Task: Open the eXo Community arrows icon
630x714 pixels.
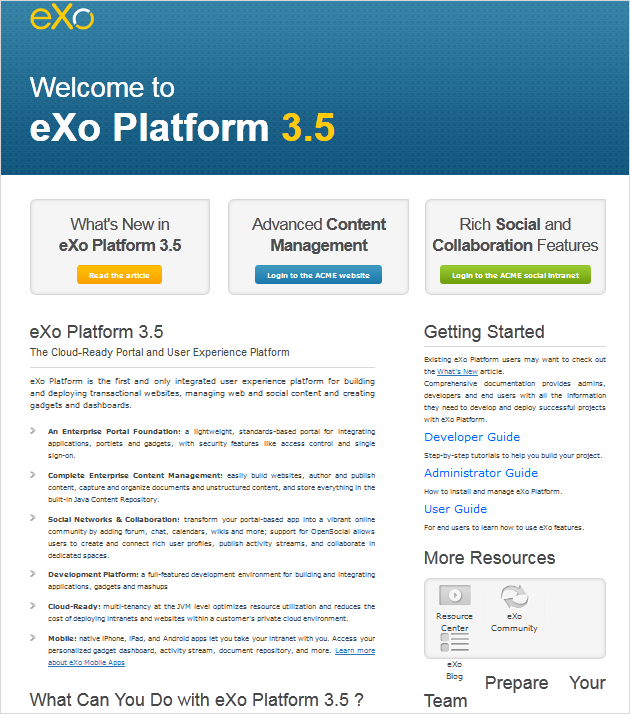Action: click(x=514, y=596)
